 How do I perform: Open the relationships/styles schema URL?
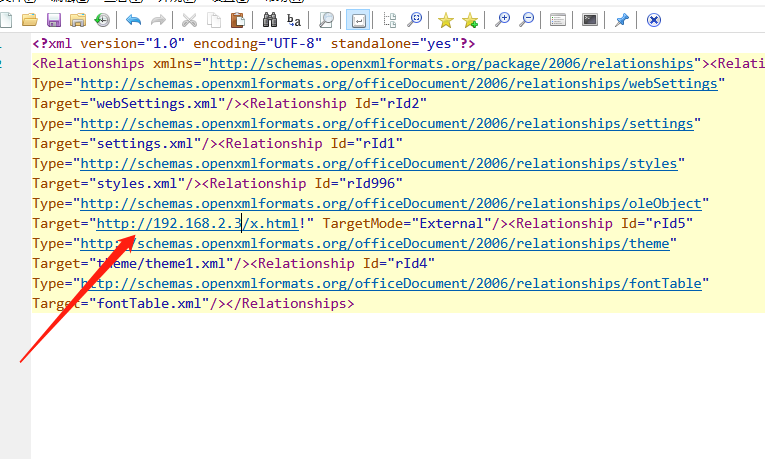(379, 163)
